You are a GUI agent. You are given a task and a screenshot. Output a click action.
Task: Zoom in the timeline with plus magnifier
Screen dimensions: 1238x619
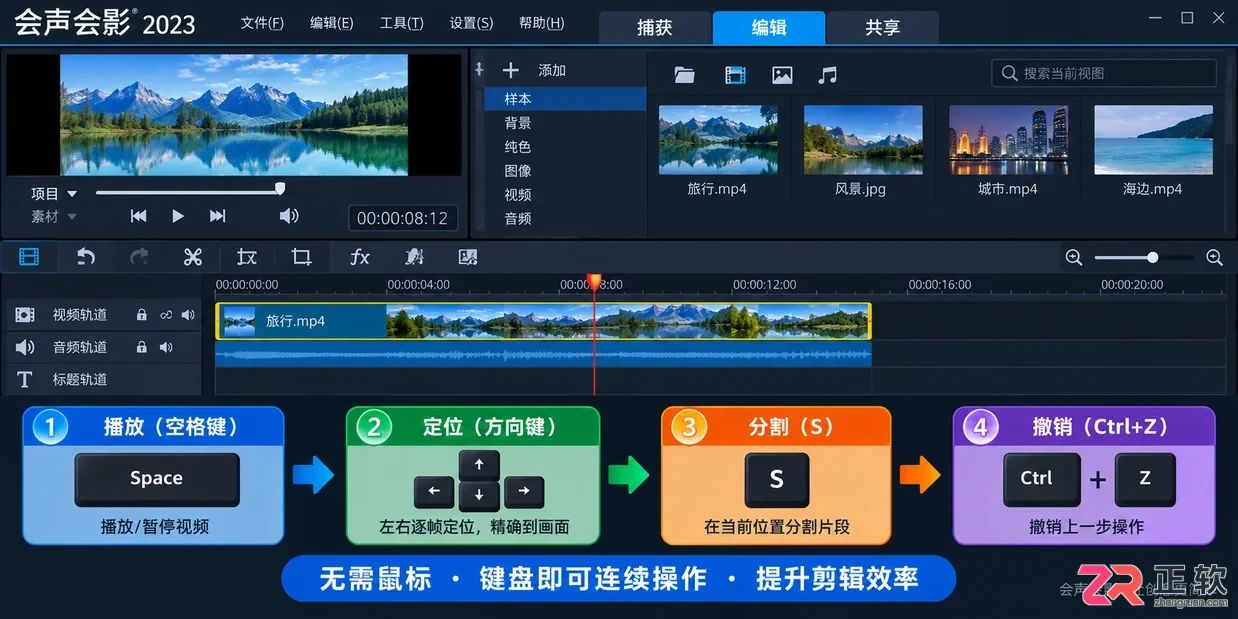tap(1214, 257)
